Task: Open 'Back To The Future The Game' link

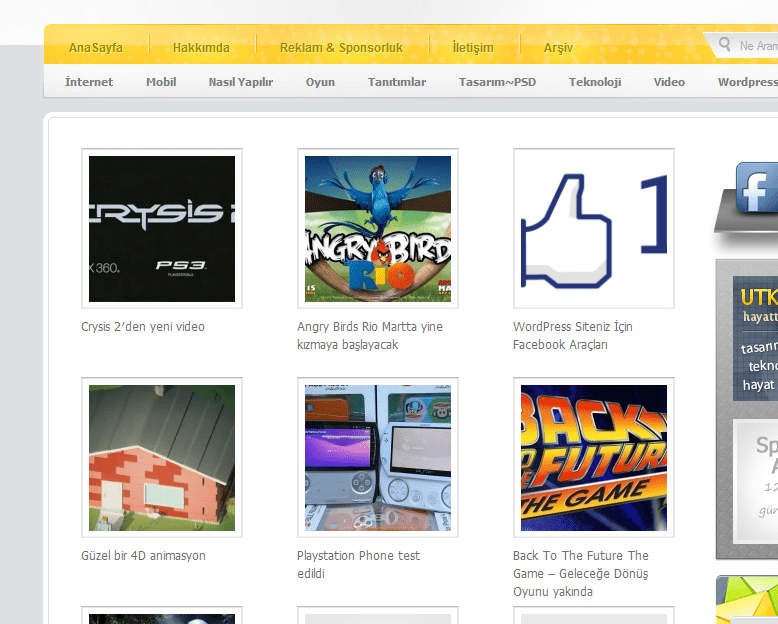Action: 581,573
